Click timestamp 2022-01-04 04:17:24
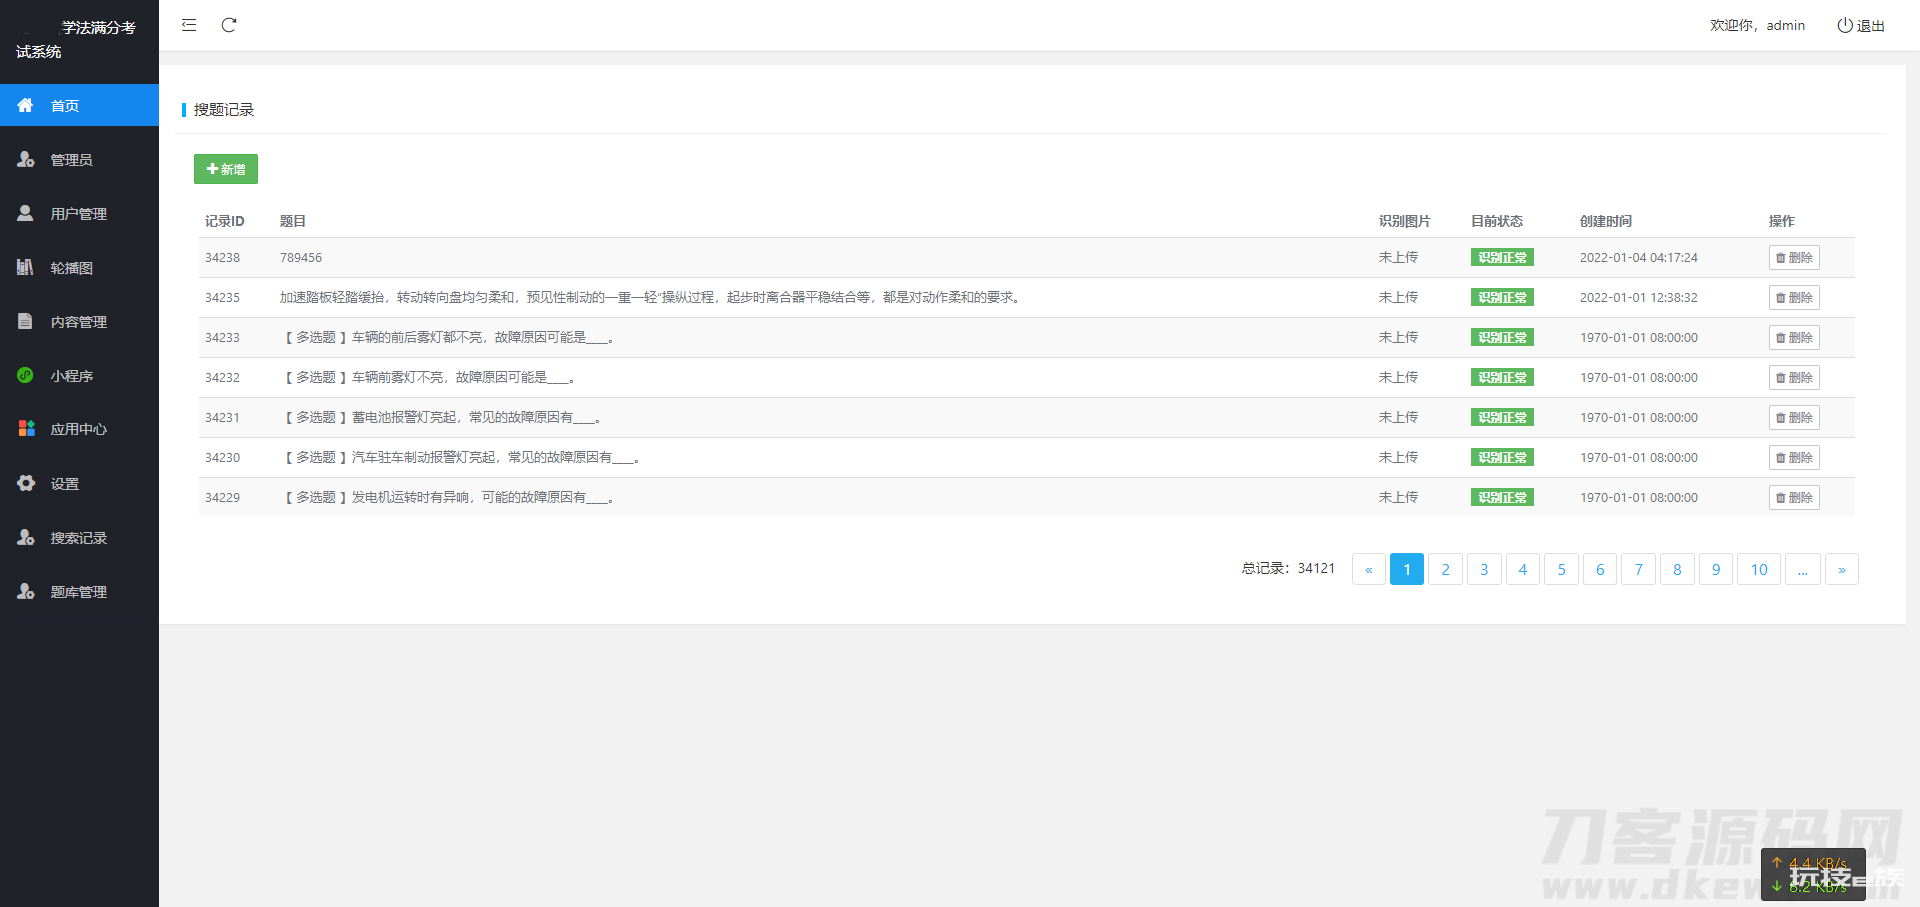 pos(1639,257)
